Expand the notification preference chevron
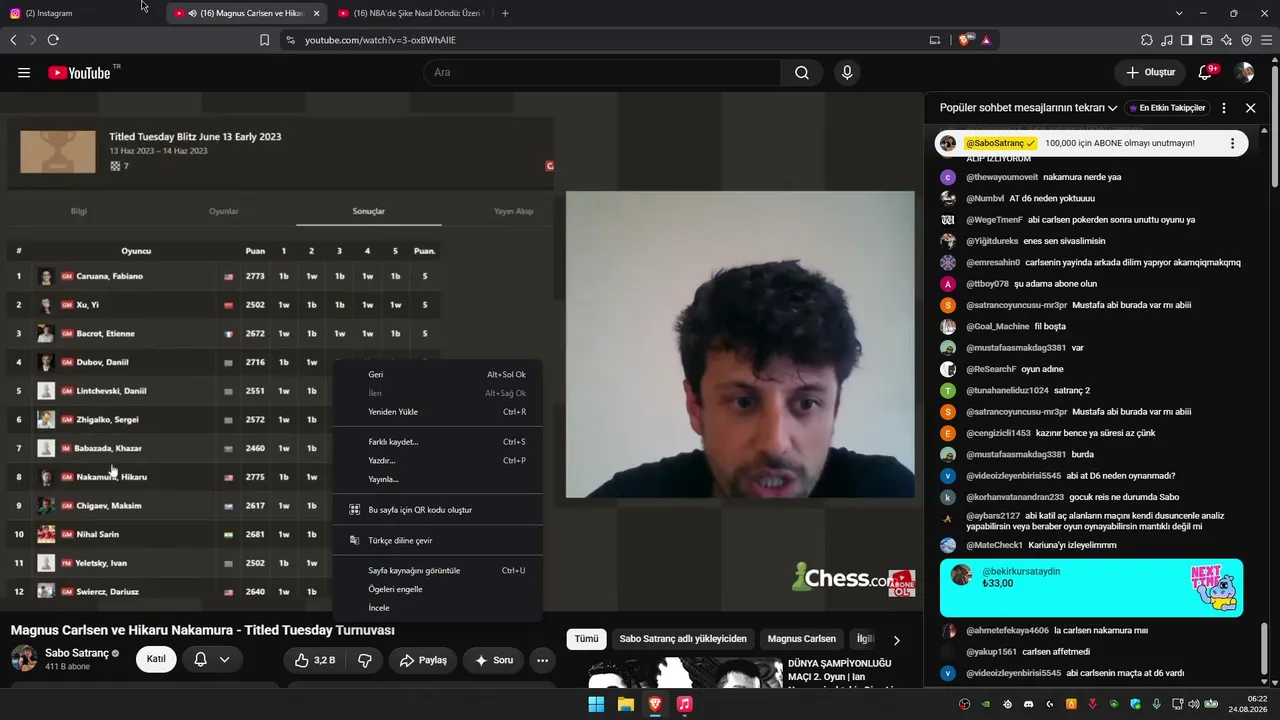The height and width of the screenshot is (720, 1280). (224, 659)
